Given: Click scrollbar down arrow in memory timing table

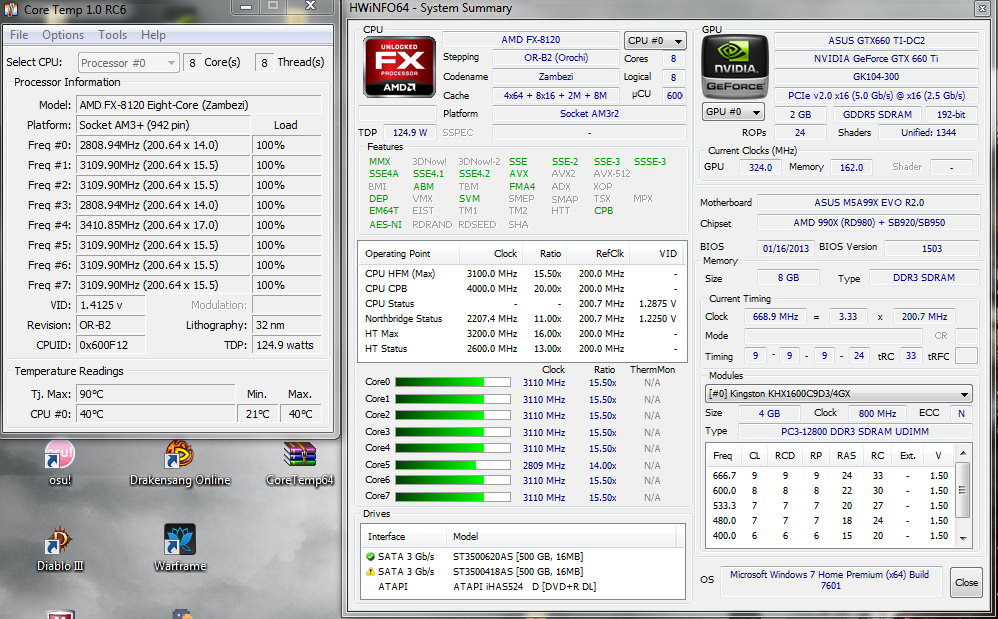Looking at the screenshot, I should 963,538.
